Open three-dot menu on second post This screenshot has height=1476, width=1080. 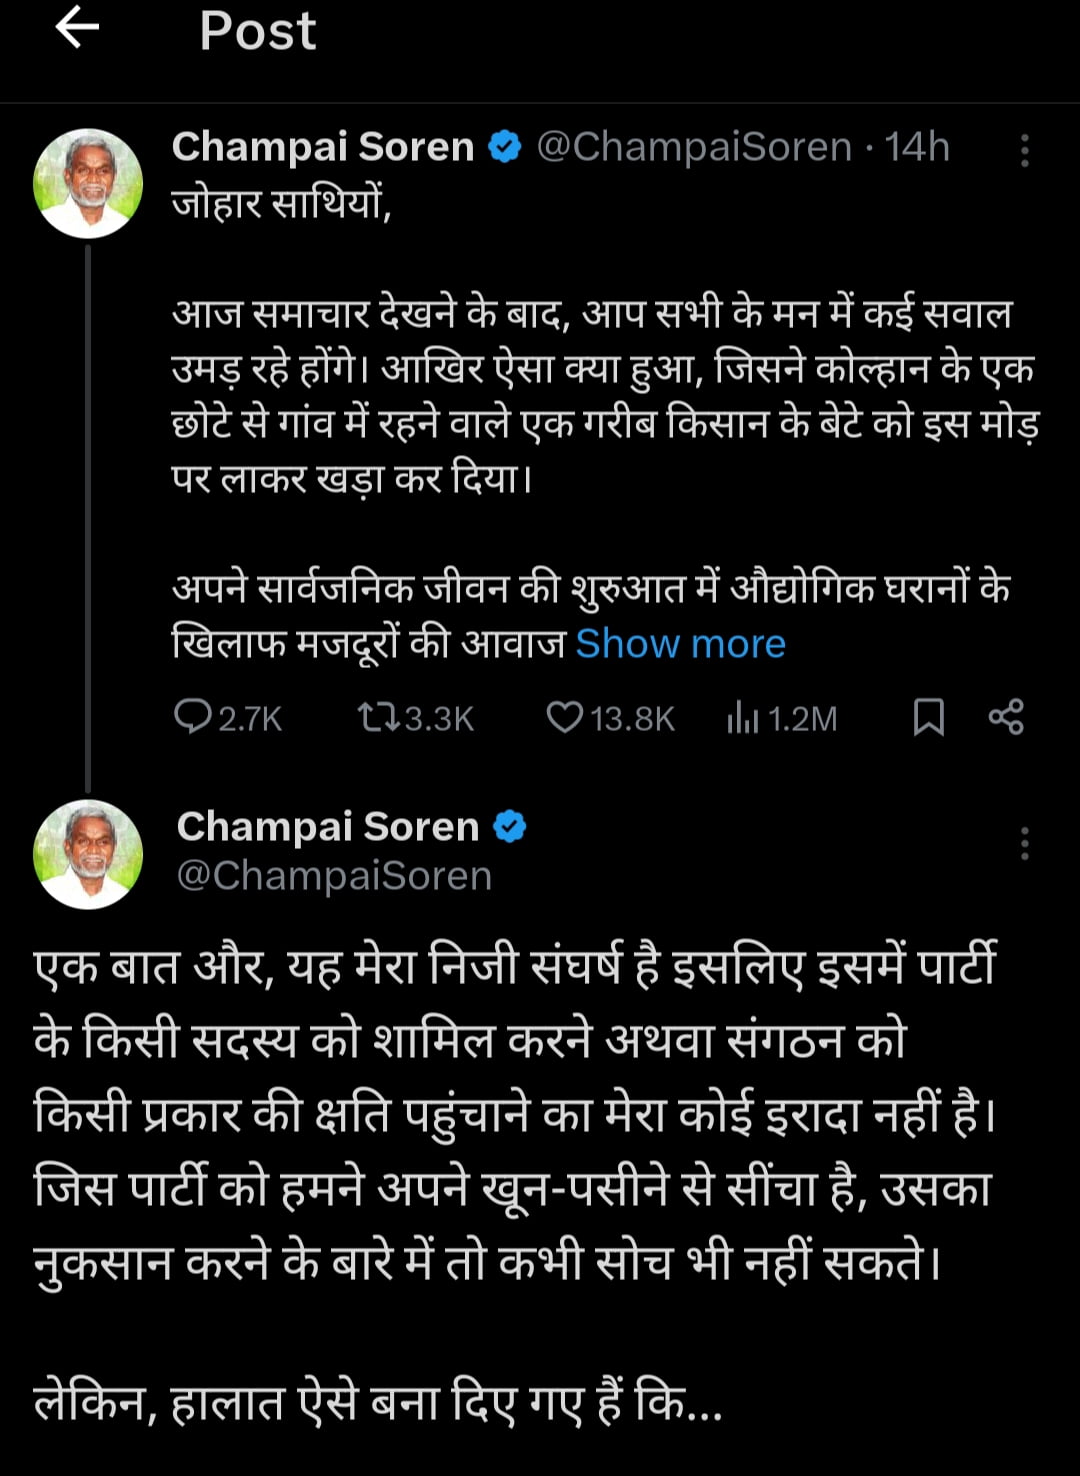pos(1024,843)
